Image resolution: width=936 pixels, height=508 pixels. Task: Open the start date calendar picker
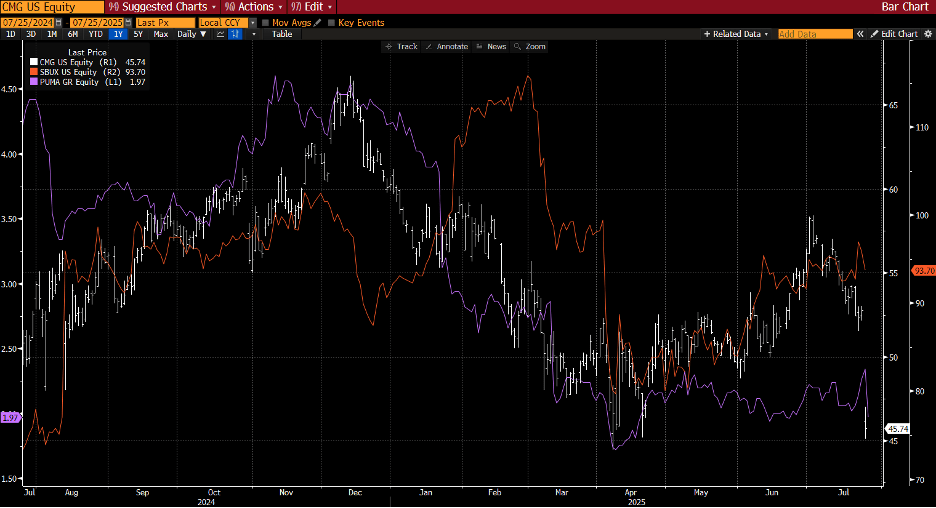pos(58,23)
